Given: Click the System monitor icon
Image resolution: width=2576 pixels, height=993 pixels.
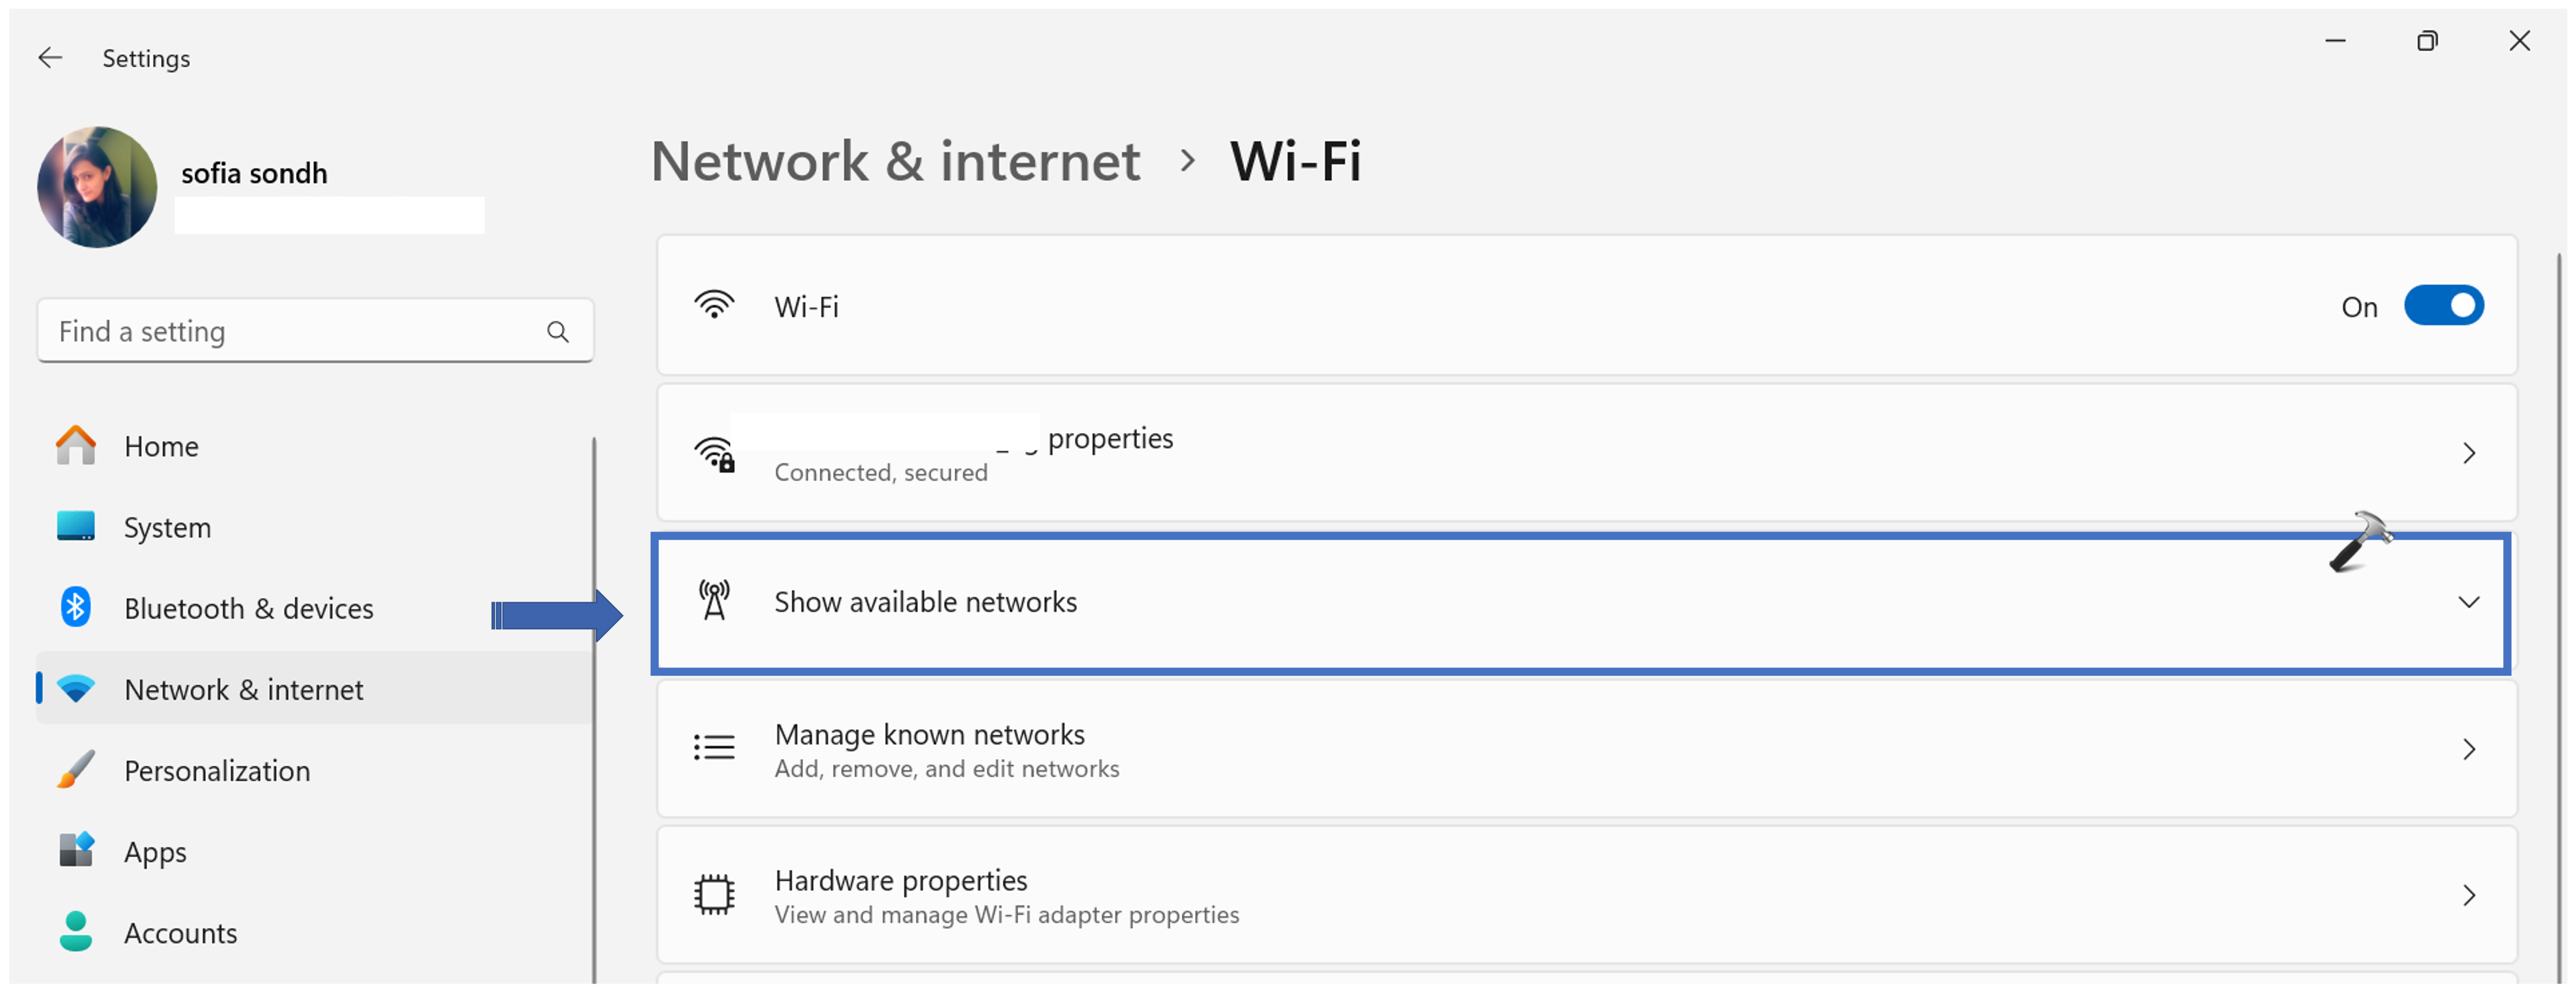Looking at the screenshot, I should click(x=76, y=527).
